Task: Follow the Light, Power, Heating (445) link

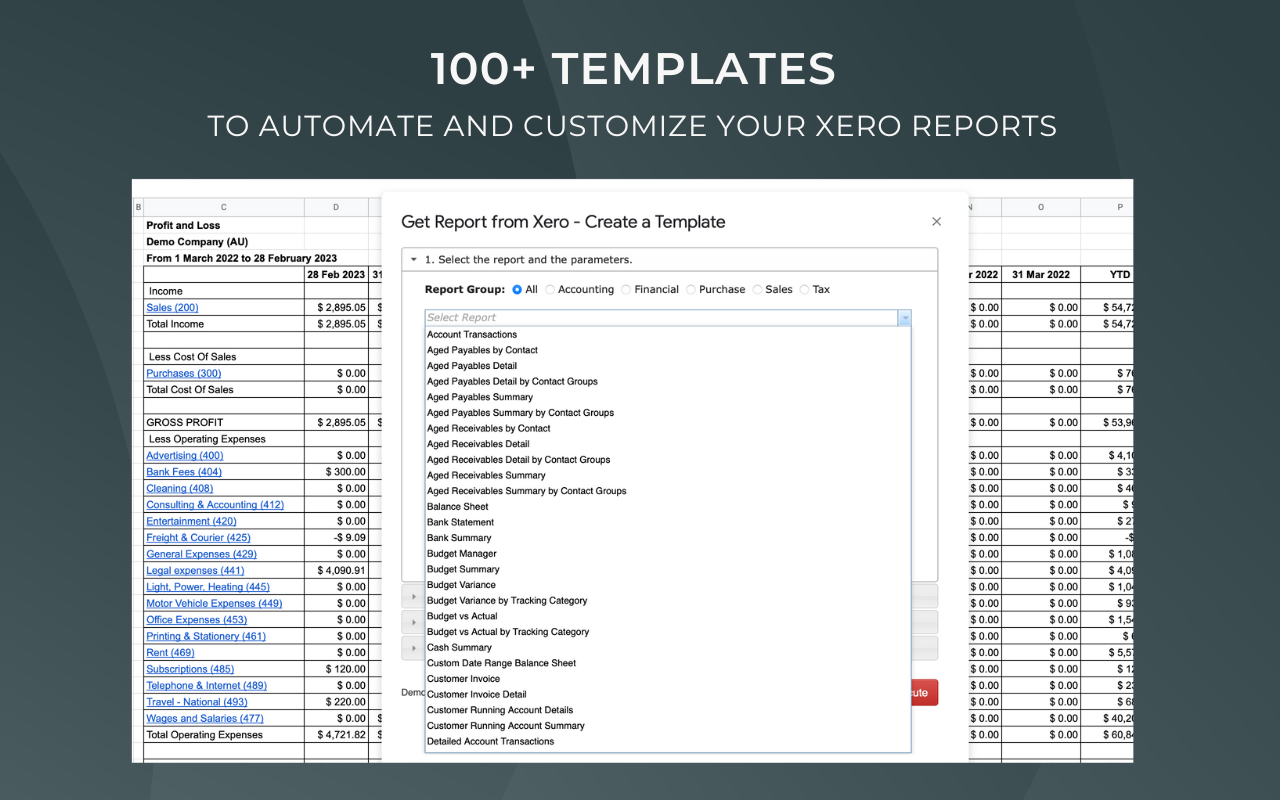Action: click(208, 587)
